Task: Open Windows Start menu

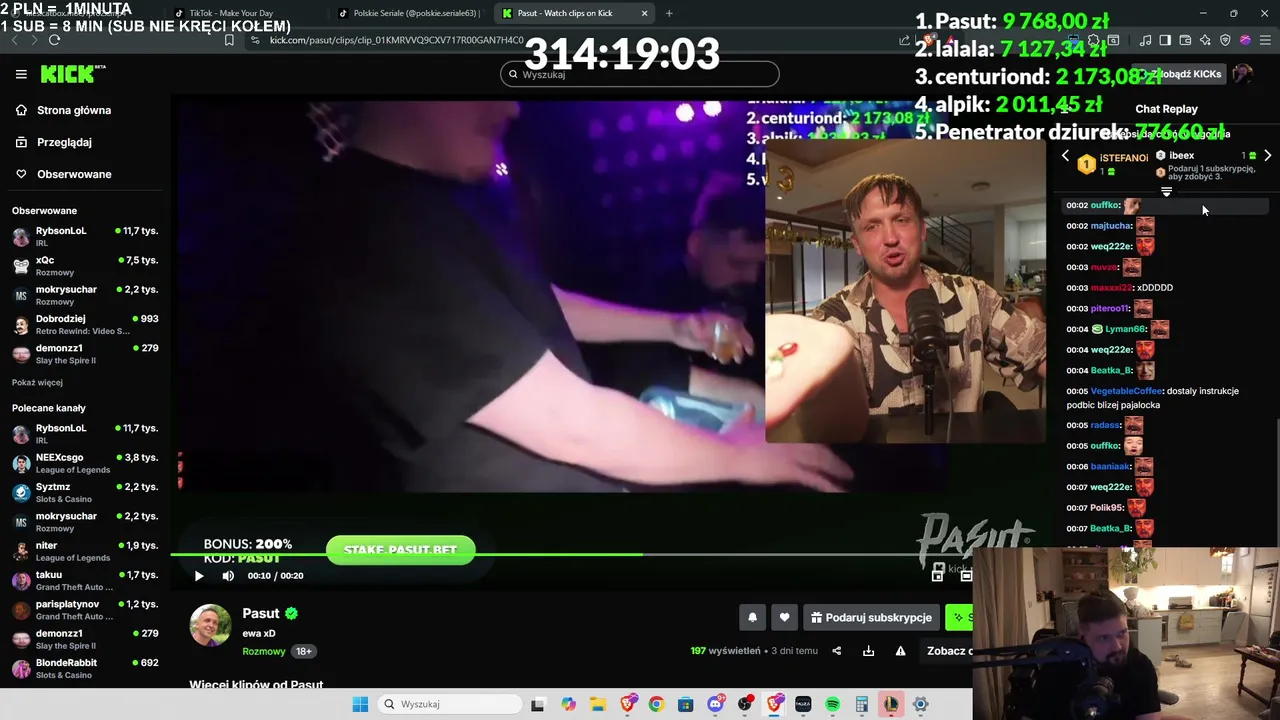Action: click(x=360, y=704)
